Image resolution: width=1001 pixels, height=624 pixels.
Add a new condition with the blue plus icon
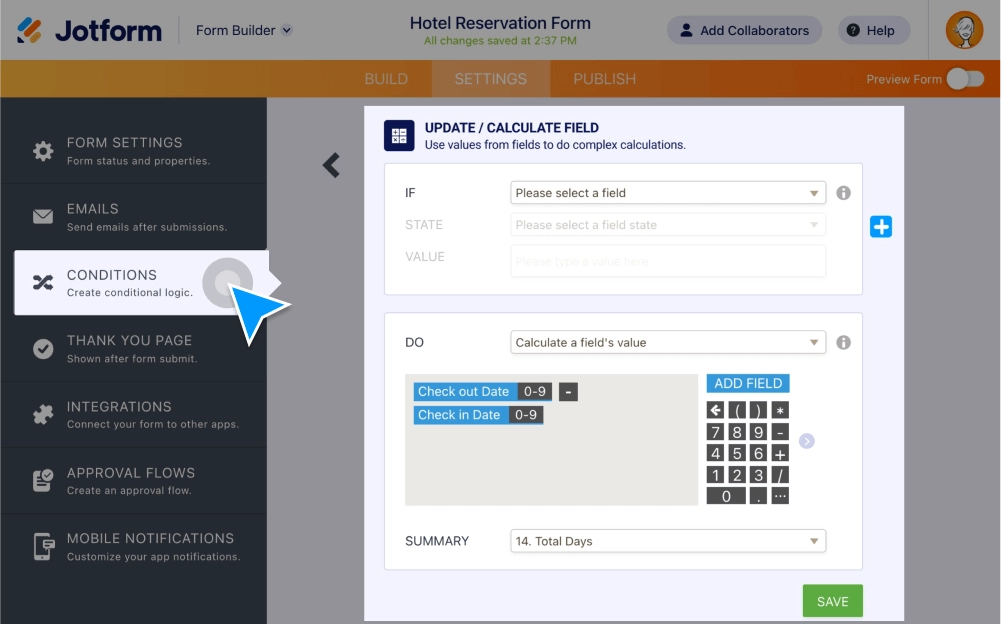point(881,226)
